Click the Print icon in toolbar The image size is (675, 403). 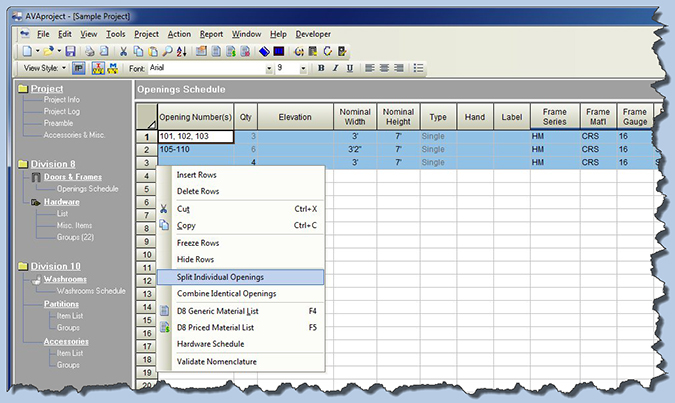[x=91, y=51]
